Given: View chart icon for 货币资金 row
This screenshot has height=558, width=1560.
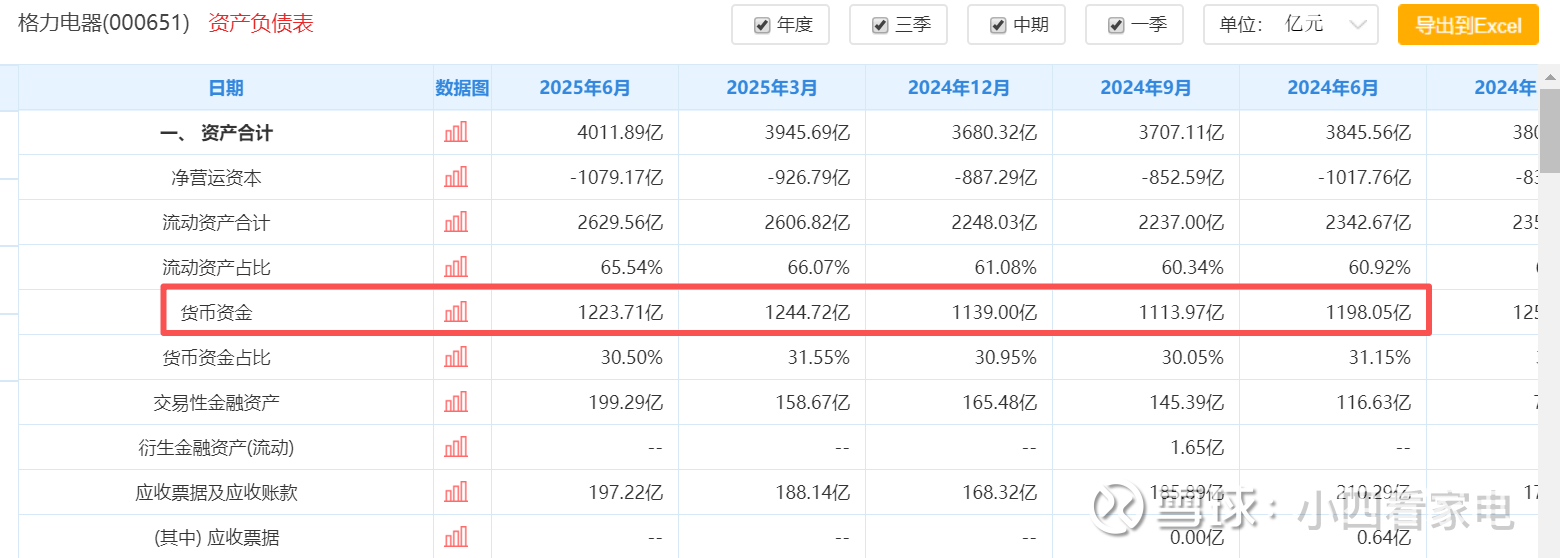Looking at the screenshot, I should [x=456, y=312].
